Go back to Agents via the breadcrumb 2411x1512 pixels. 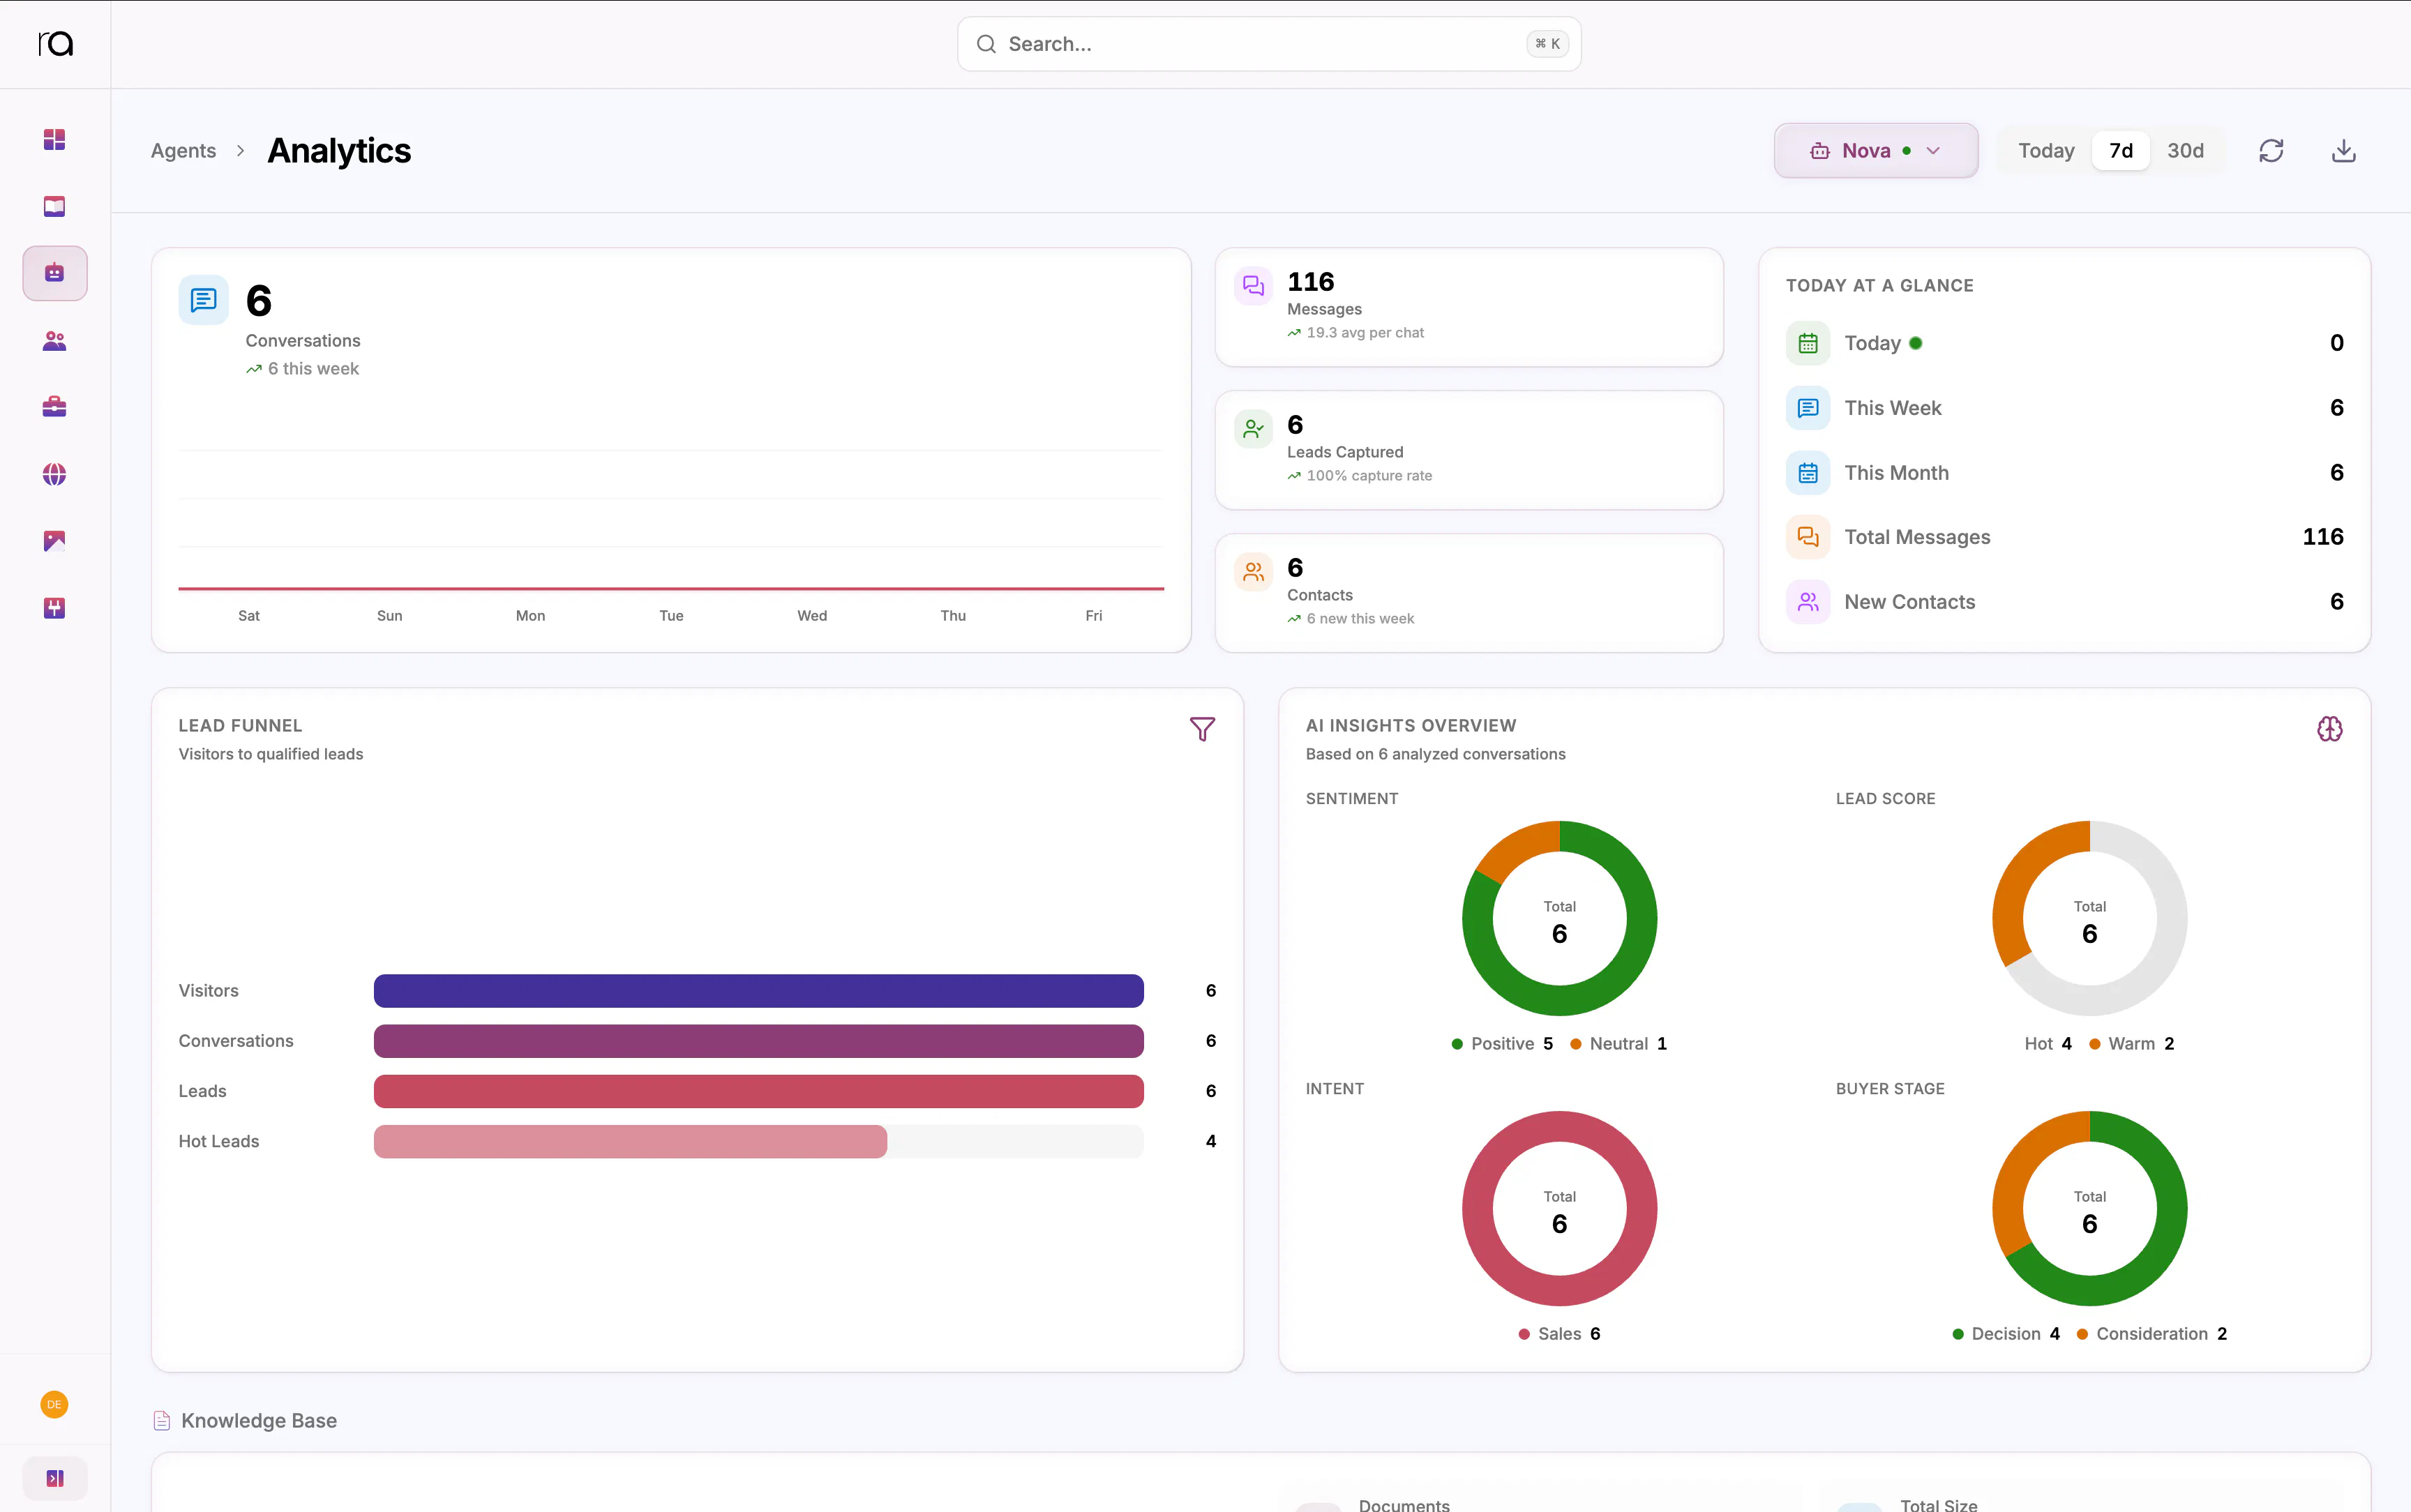183,151
